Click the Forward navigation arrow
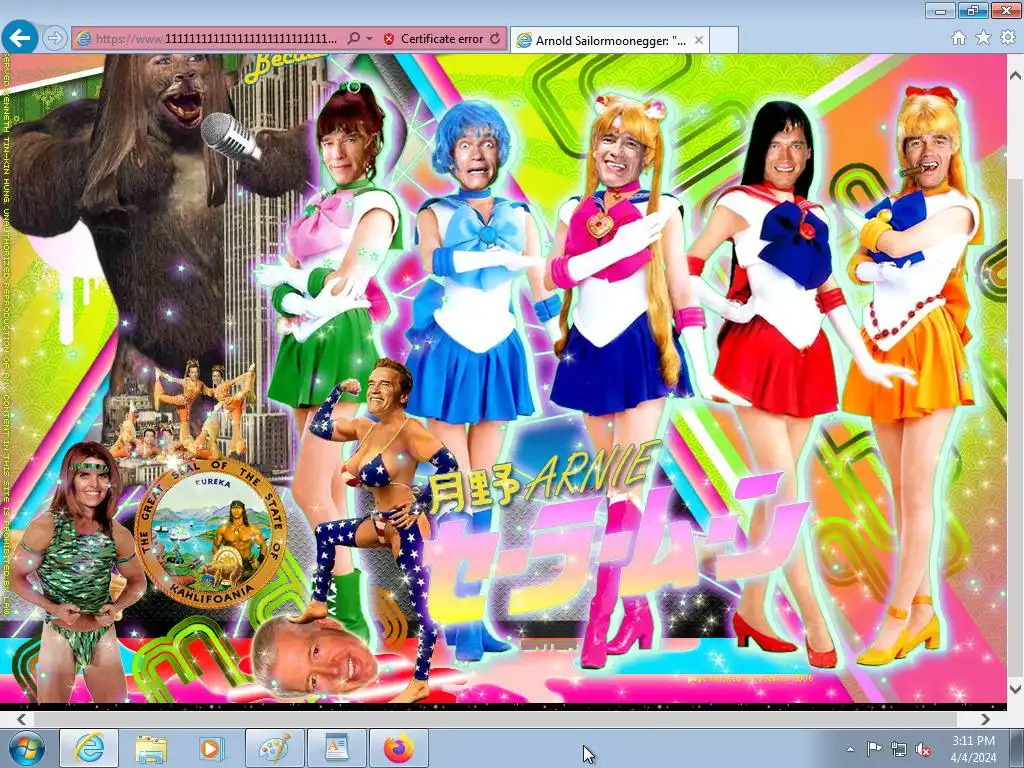 tap(55, 39)
